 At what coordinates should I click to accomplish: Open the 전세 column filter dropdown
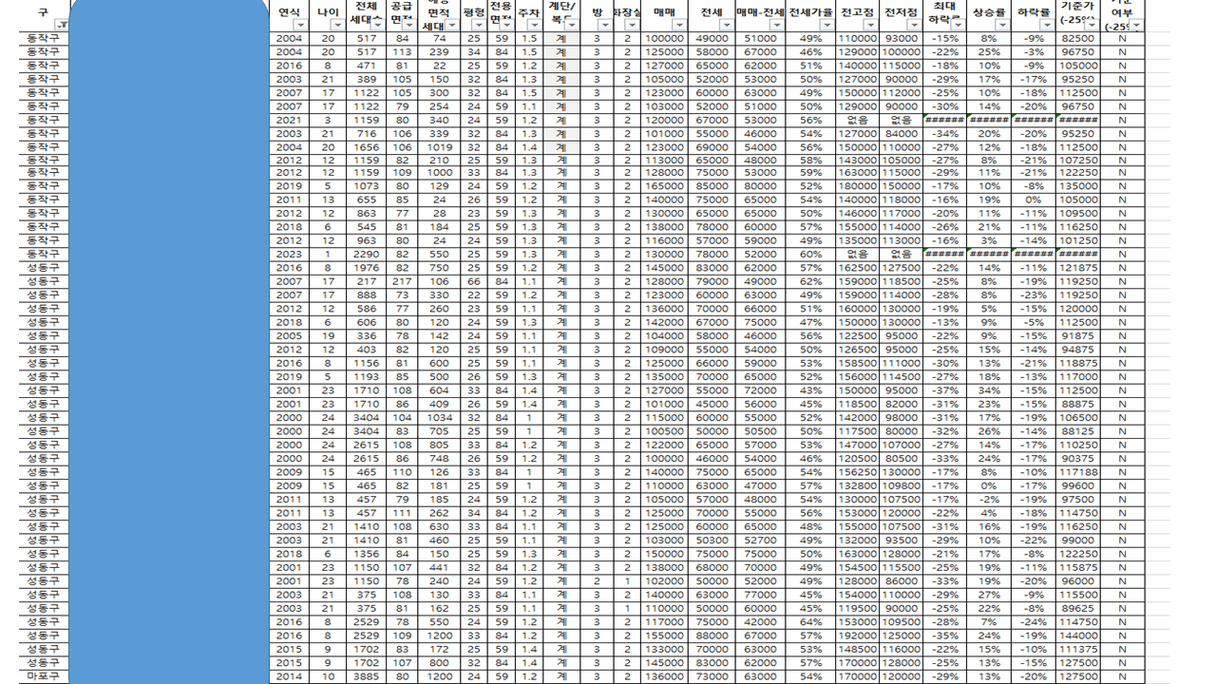727,25
